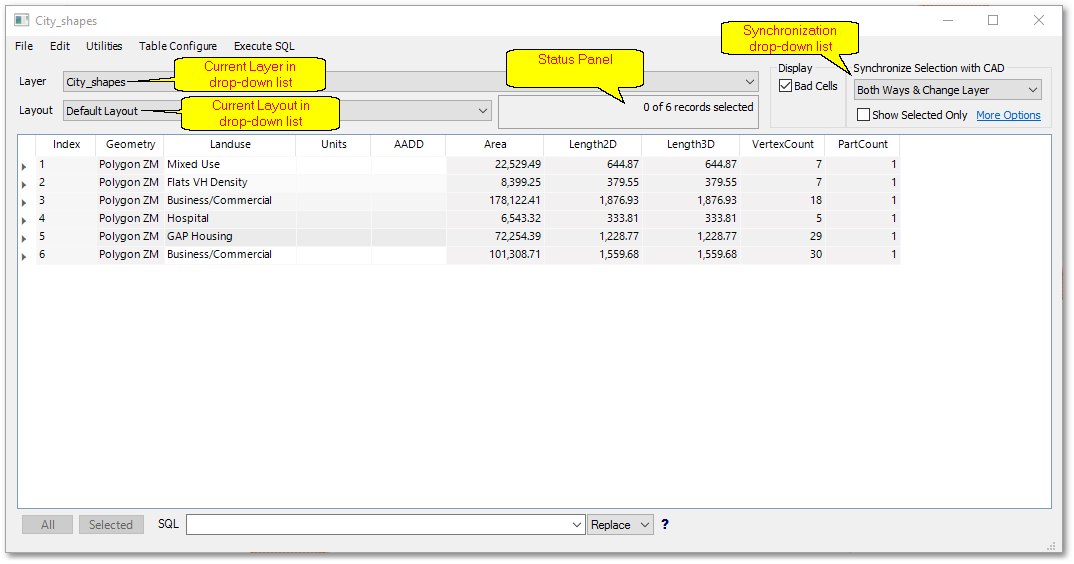Minimize the City_shapes window

(x=948, y=21)
